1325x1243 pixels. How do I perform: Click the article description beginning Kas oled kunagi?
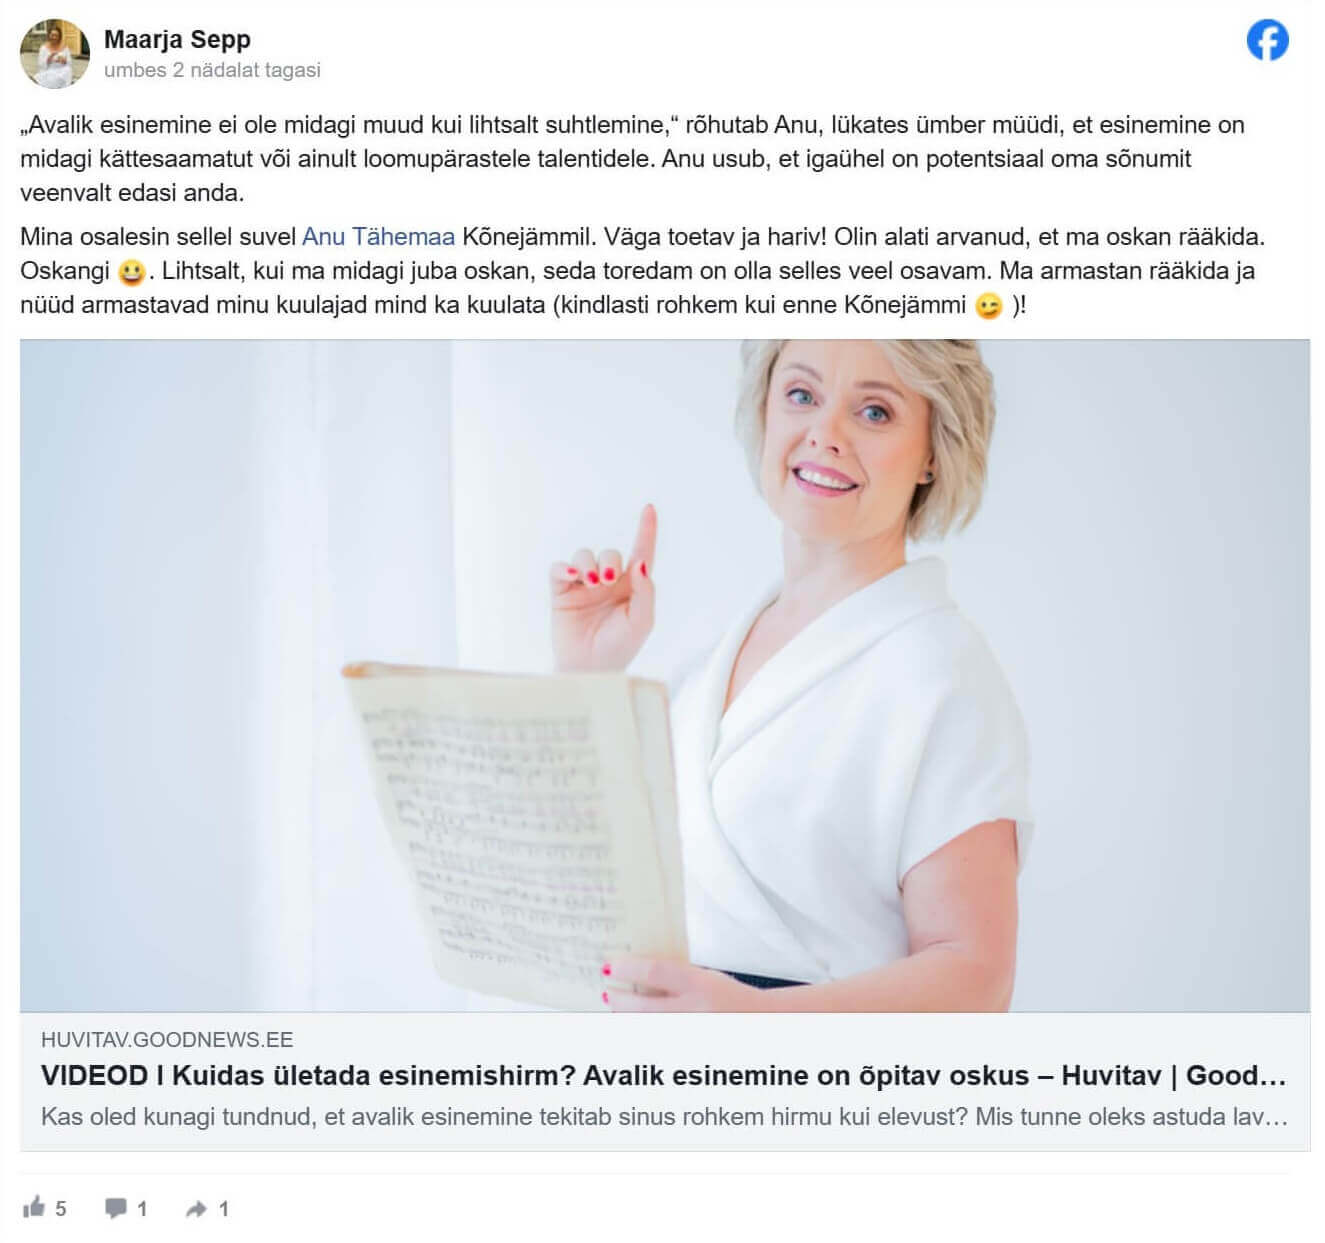coord(664,1116)
